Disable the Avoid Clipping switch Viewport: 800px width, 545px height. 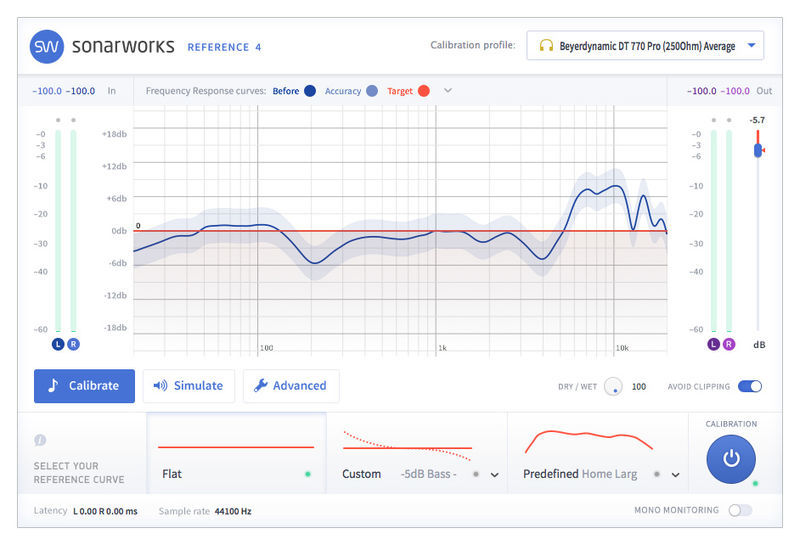pos(750,386)
